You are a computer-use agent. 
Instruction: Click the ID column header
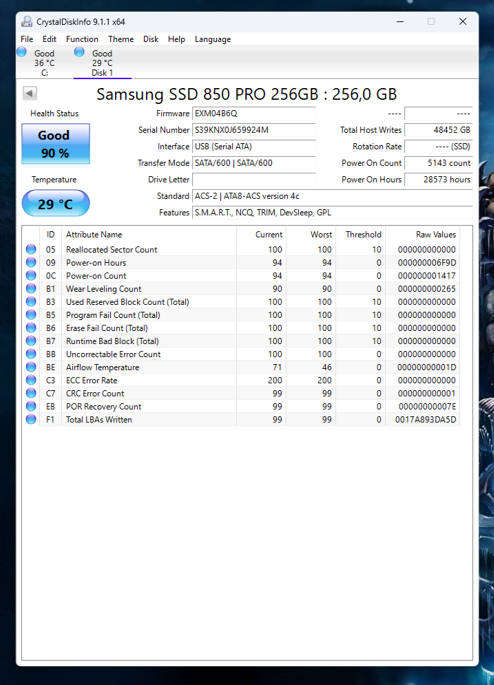pos(51,235)
